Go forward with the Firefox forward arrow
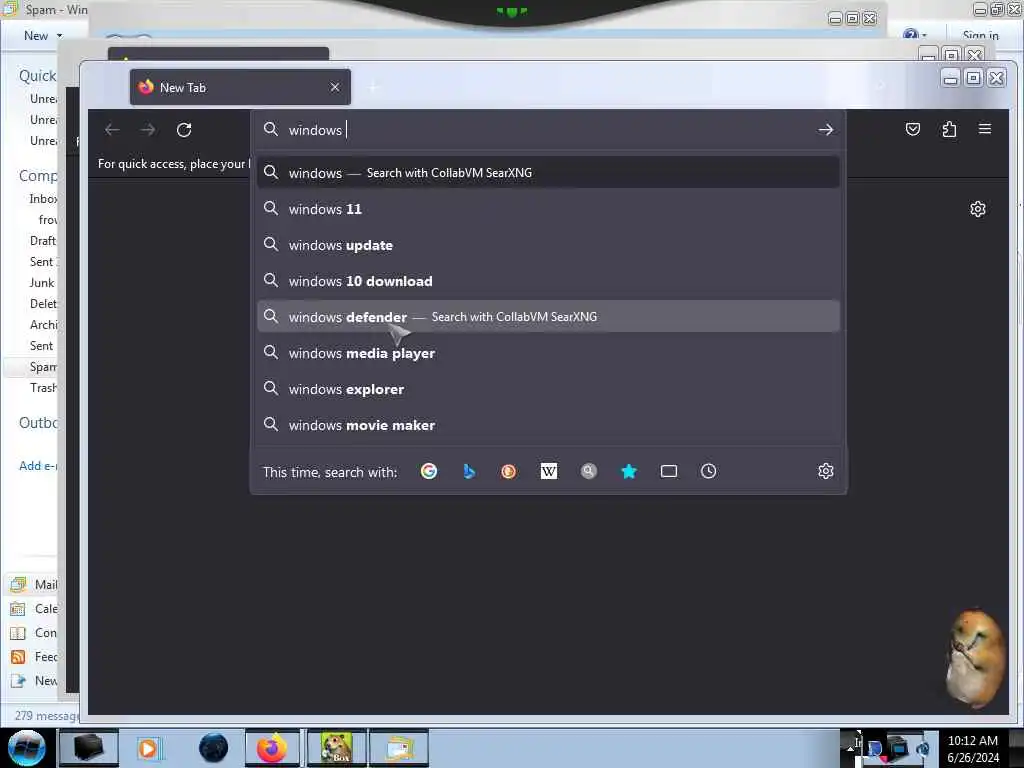 [148, 130]
